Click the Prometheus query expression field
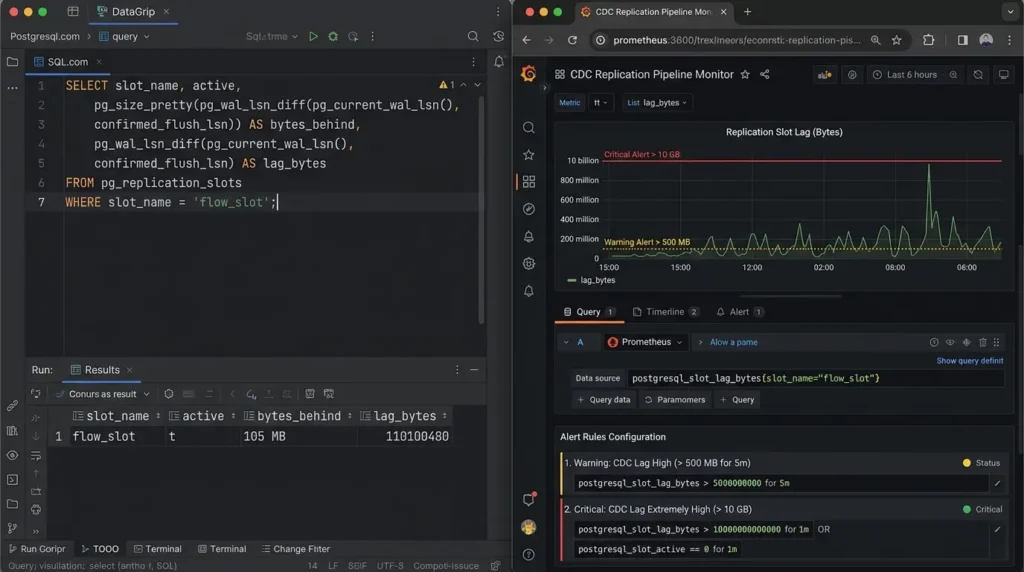The height and width of the screenshot is (572, 1024). tap(814, 378)
